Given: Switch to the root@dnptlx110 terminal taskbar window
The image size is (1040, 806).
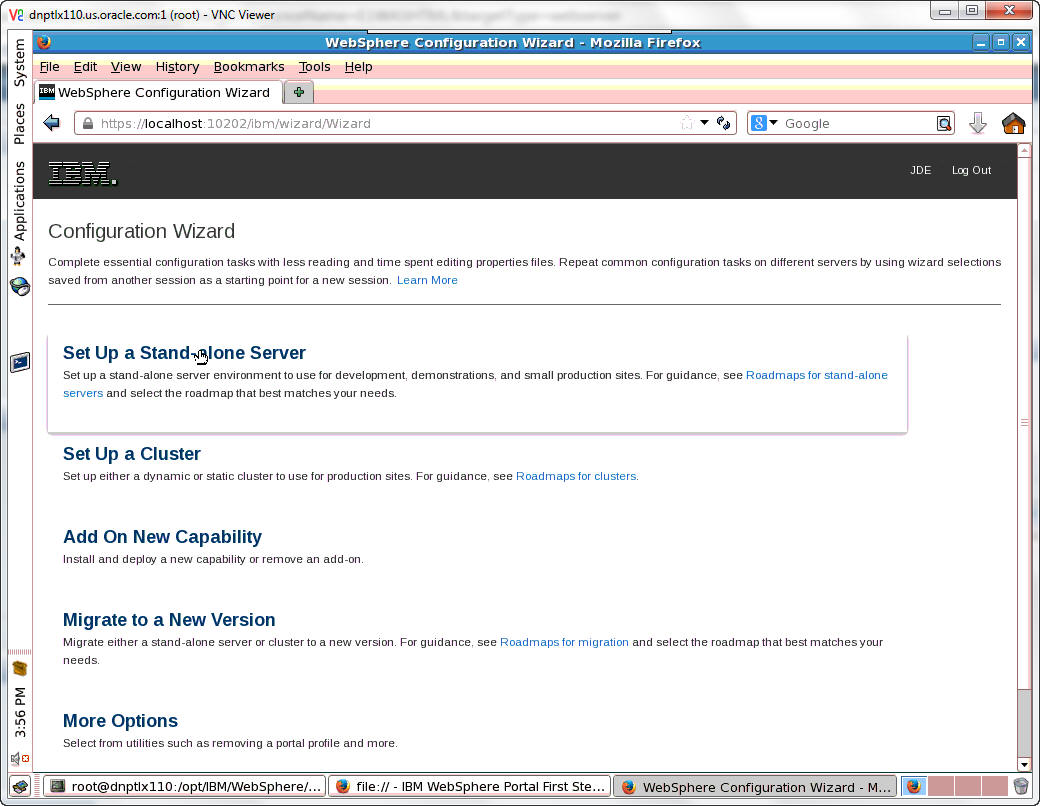Looking at the screenshot, I should pos(185,787).
